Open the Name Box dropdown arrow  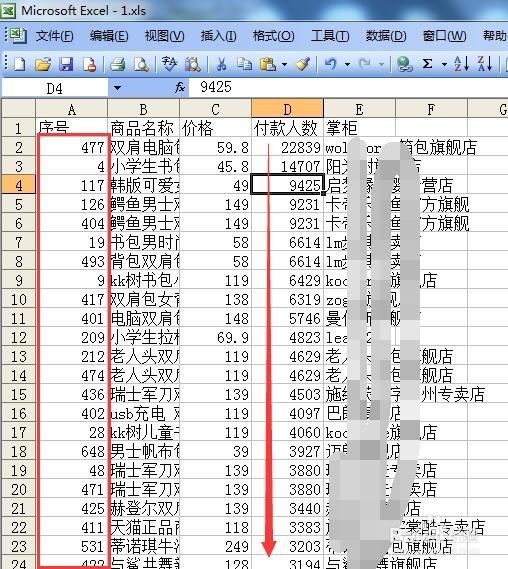pyautogui.click(x=117, y=87)
